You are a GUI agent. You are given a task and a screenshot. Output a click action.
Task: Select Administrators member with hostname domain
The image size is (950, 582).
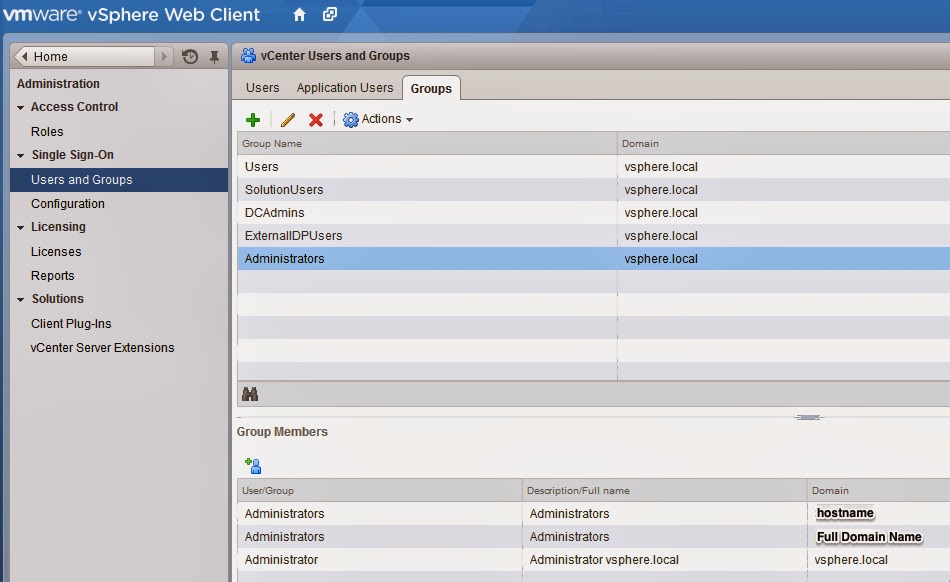coord(594,514)
